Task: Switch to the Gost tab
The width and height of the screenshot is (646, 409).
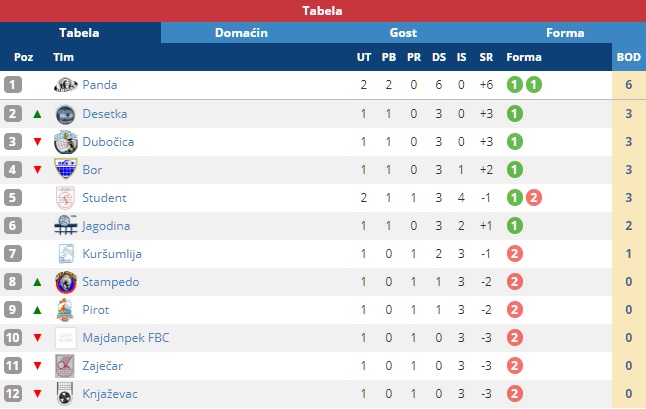Action: click(403, 33)
